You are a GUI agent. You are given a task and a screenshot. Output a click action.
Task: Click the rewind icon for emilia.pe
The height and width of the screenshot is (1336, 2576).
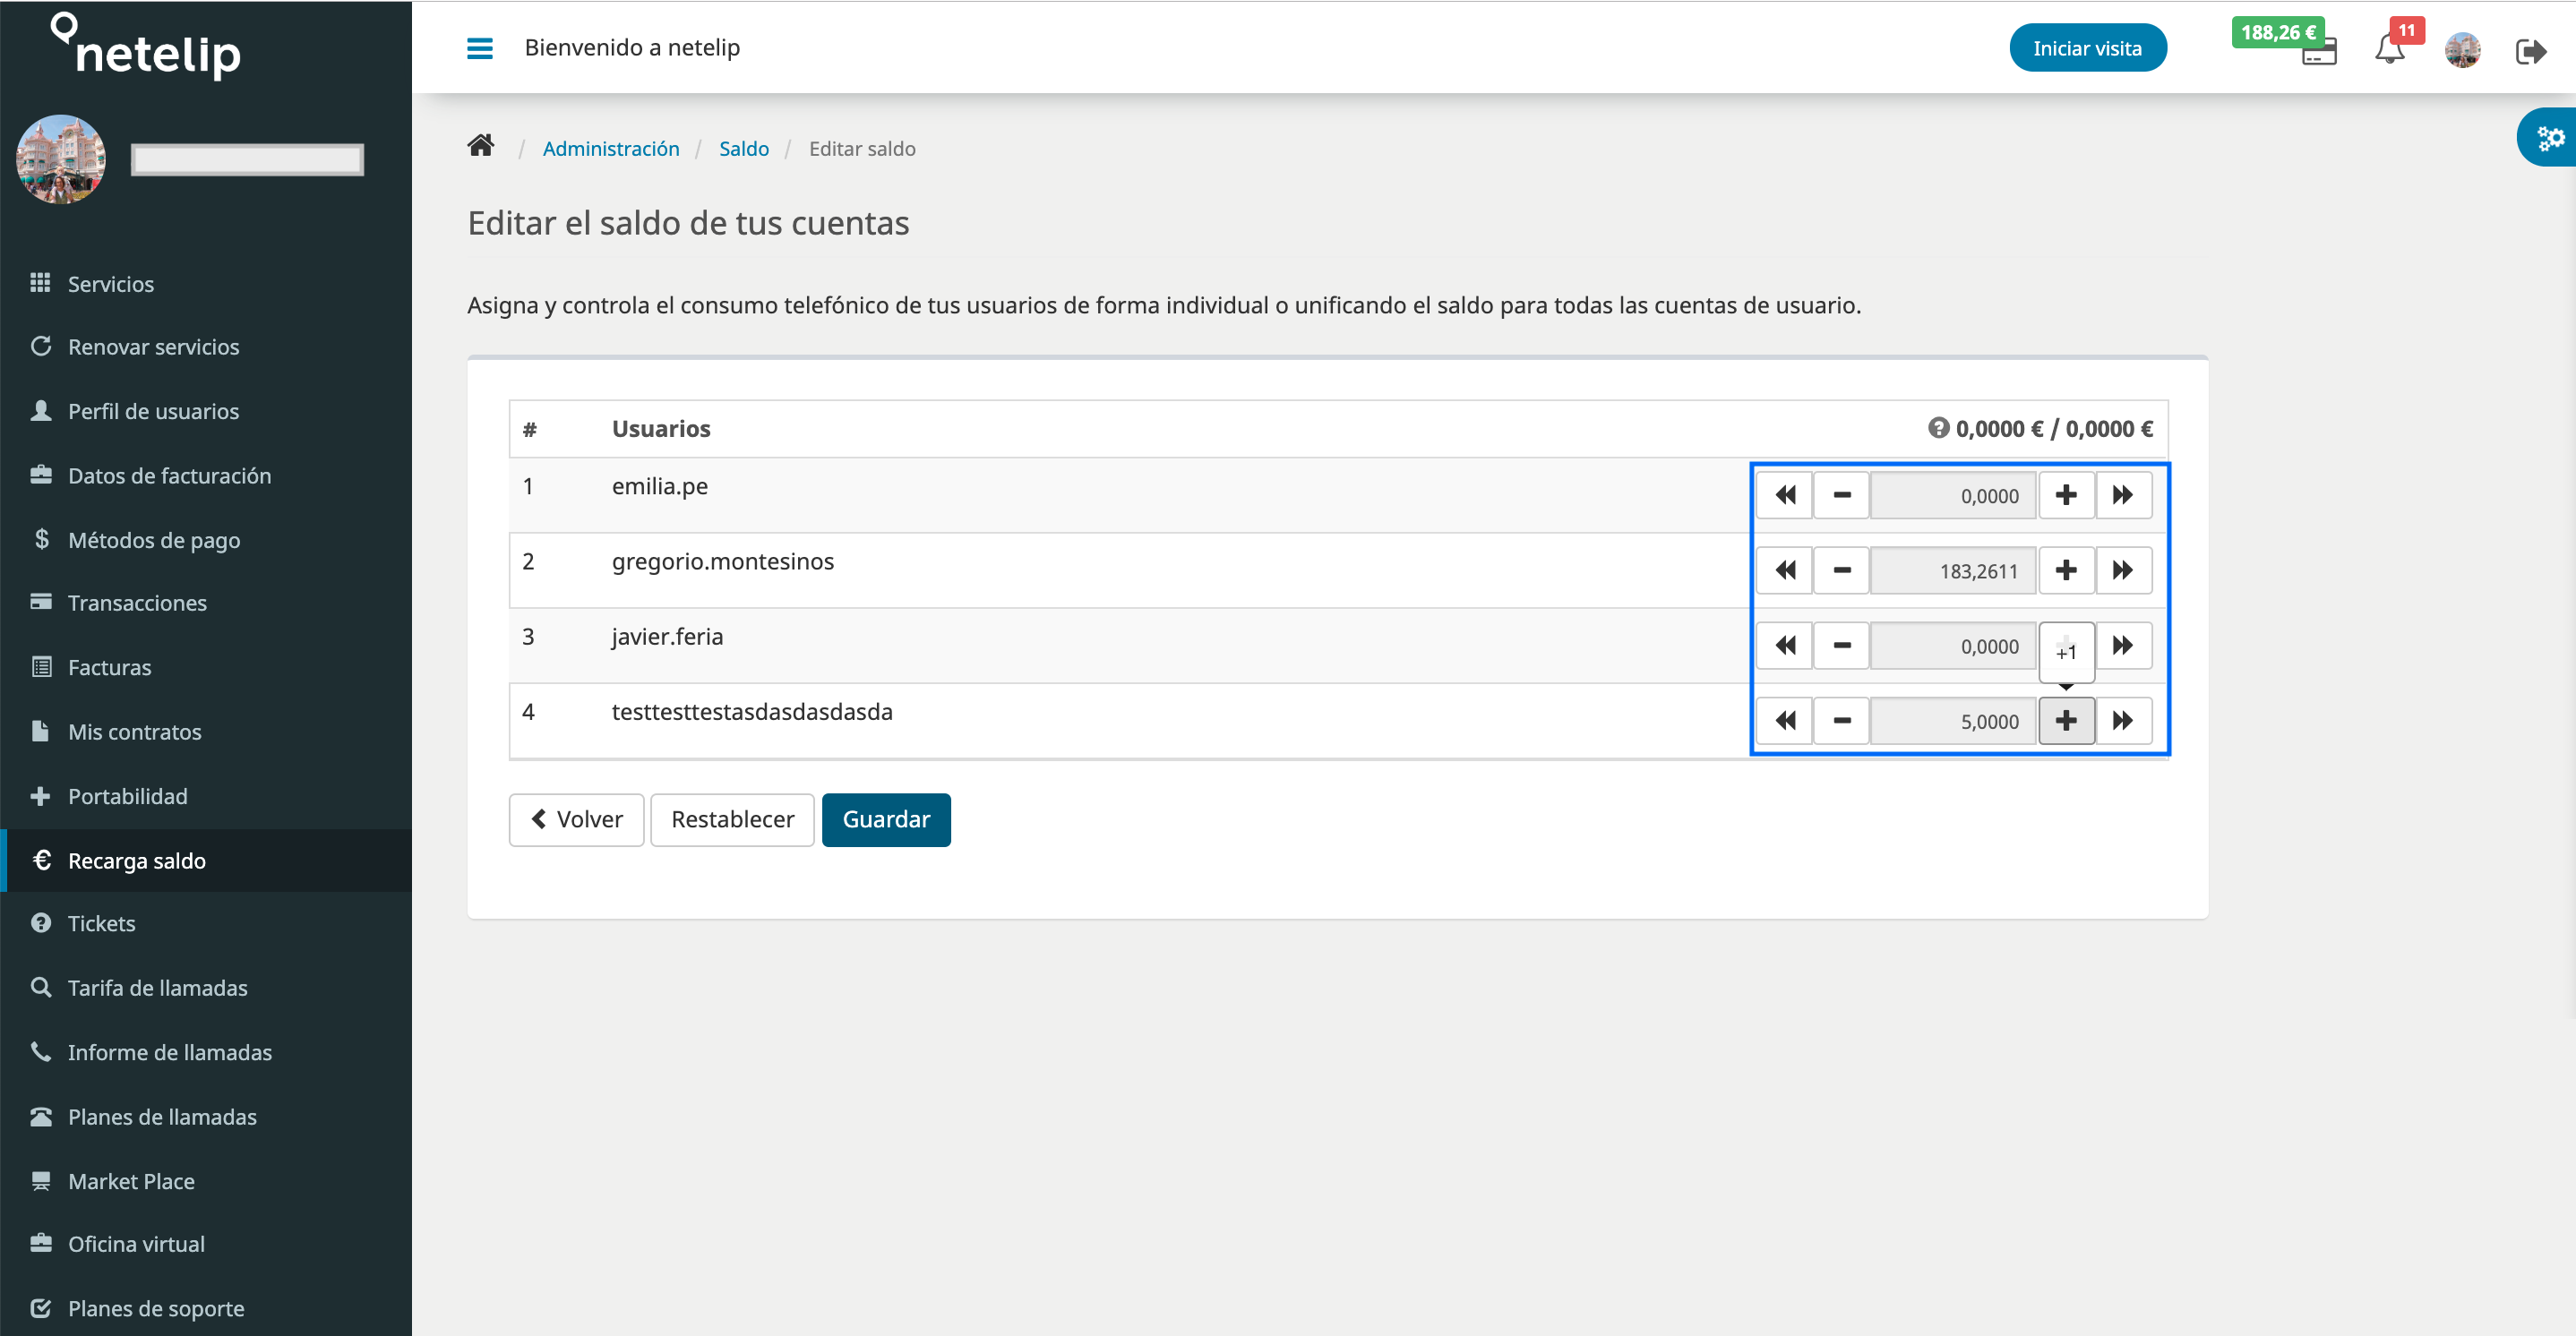(1784, 494)
